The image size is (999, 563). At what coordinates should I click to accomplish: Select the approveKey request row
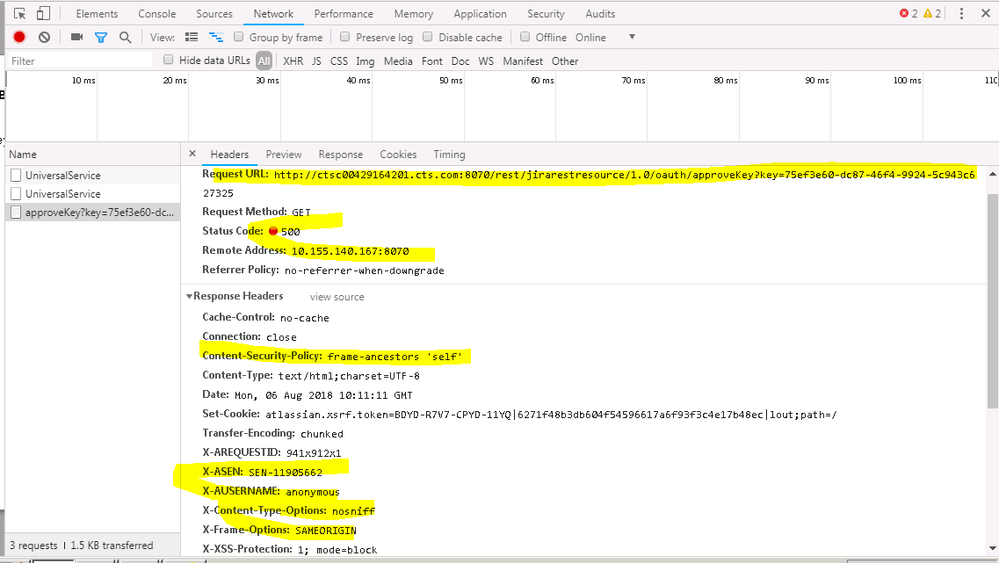(x=93, y=212)
